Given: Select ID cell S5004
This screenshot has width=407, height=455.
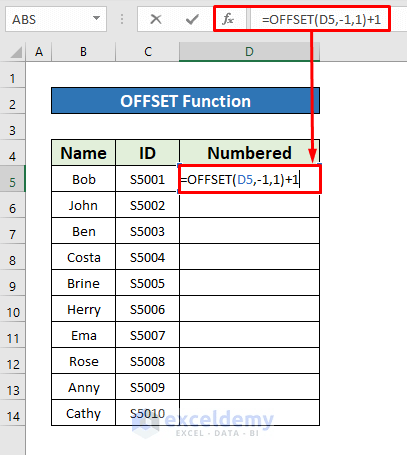Looking at the screenshot, I should 147,257.
